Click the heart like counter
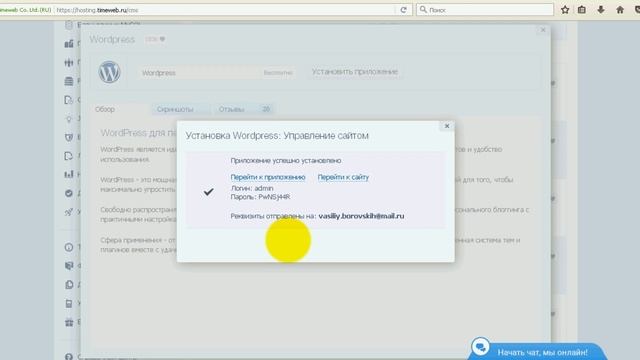 point(155,39)
